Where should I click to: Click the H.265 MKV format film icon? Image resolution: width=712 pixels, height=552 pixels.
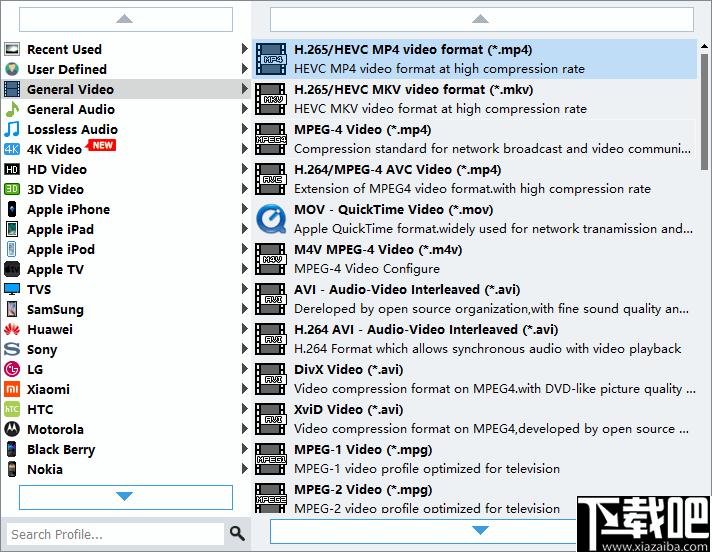point(271,99)
